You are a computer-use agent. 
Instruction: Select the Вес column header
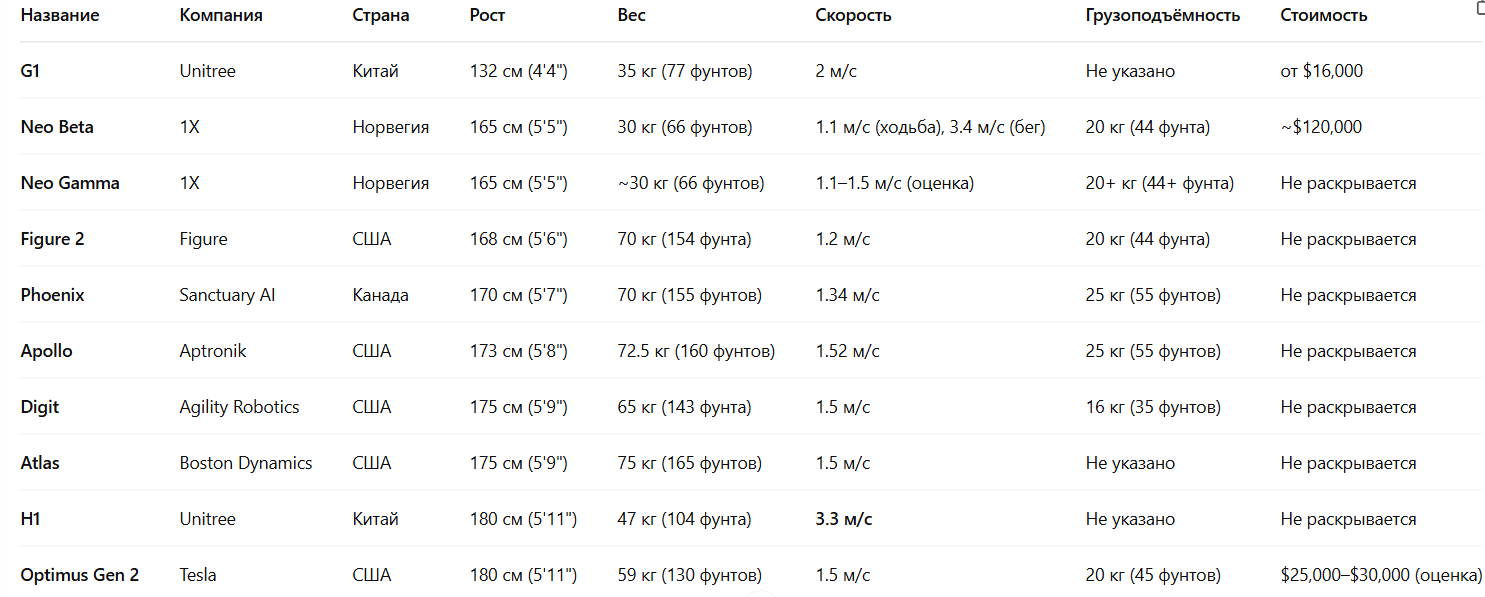pos(631,16)
